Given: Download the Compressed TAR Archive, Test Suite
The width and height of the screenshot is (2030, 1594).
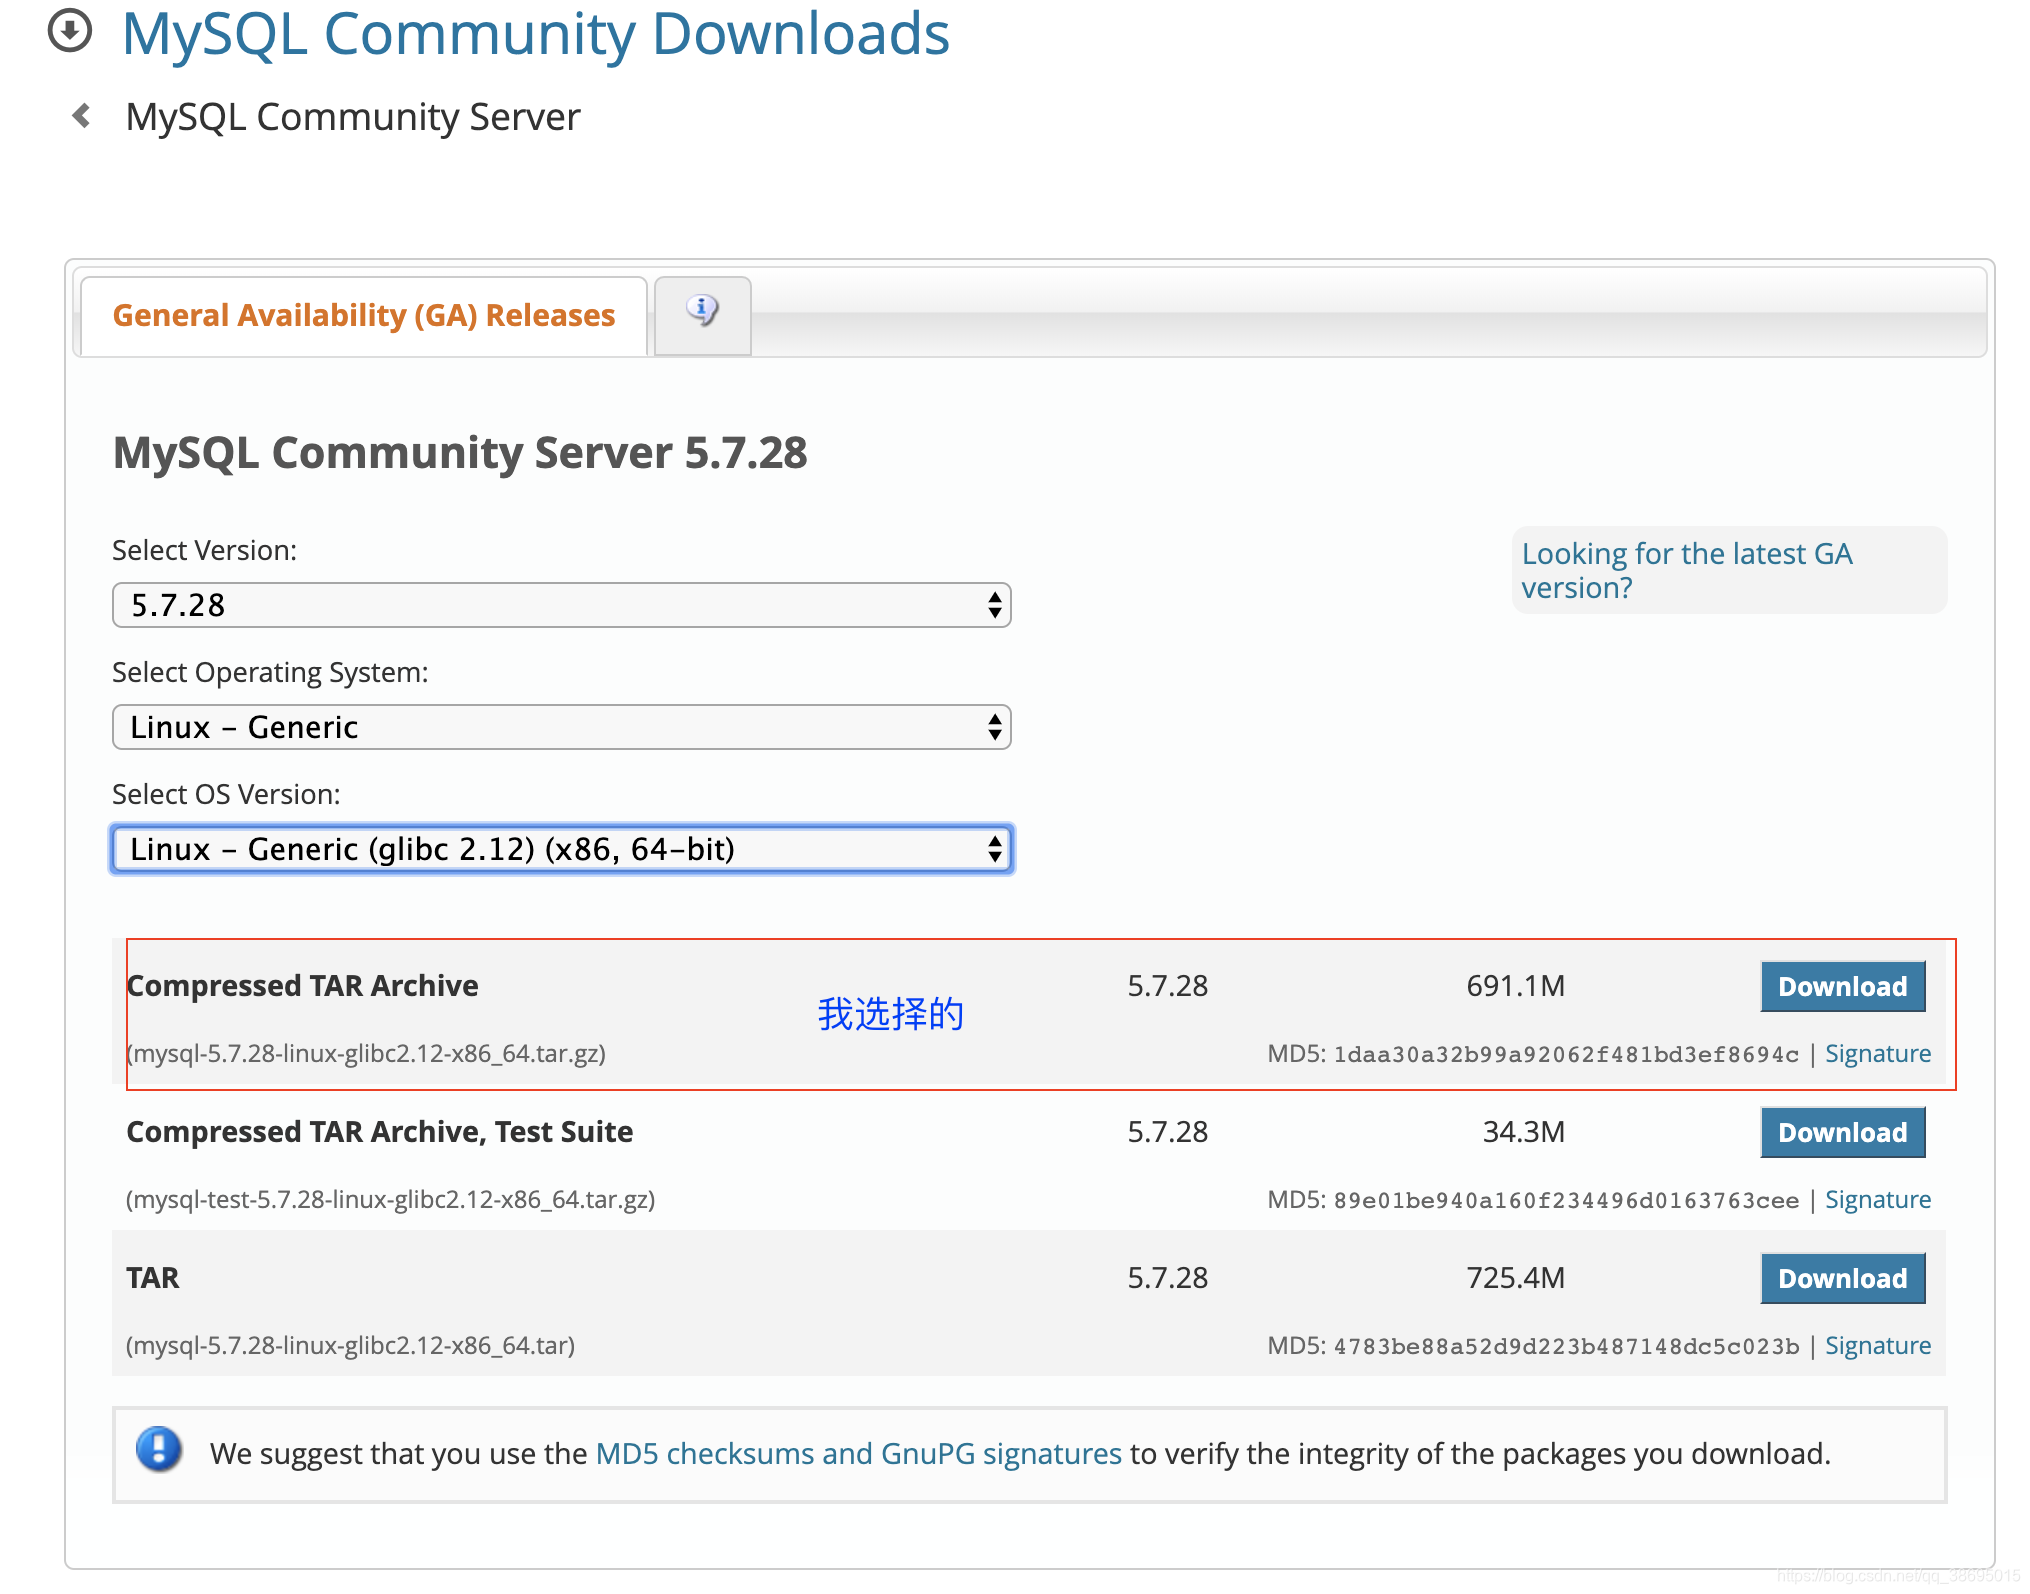Looking at the screenshot, I should (1842, 1132).
